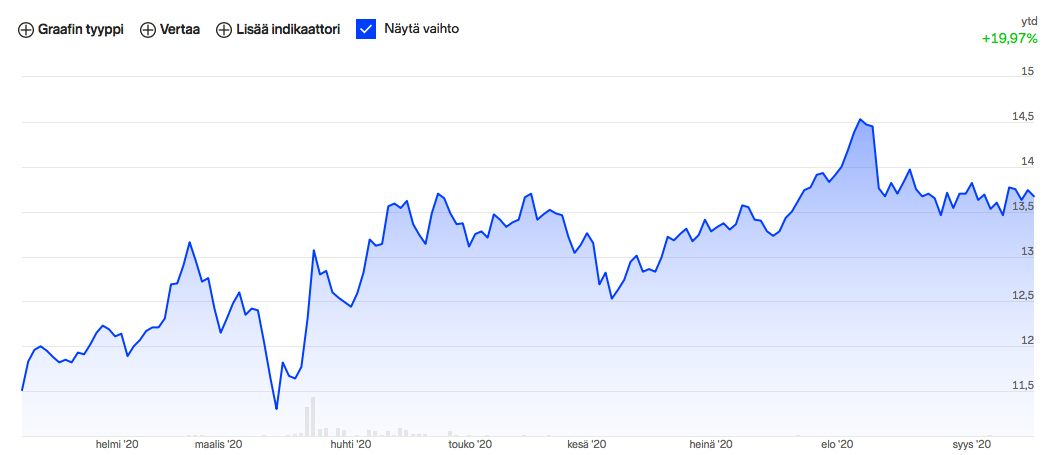This screenshot has height=455, width=1051.
Task: Expand the Vertaa comparison options
Action: [x=180, y=30]
